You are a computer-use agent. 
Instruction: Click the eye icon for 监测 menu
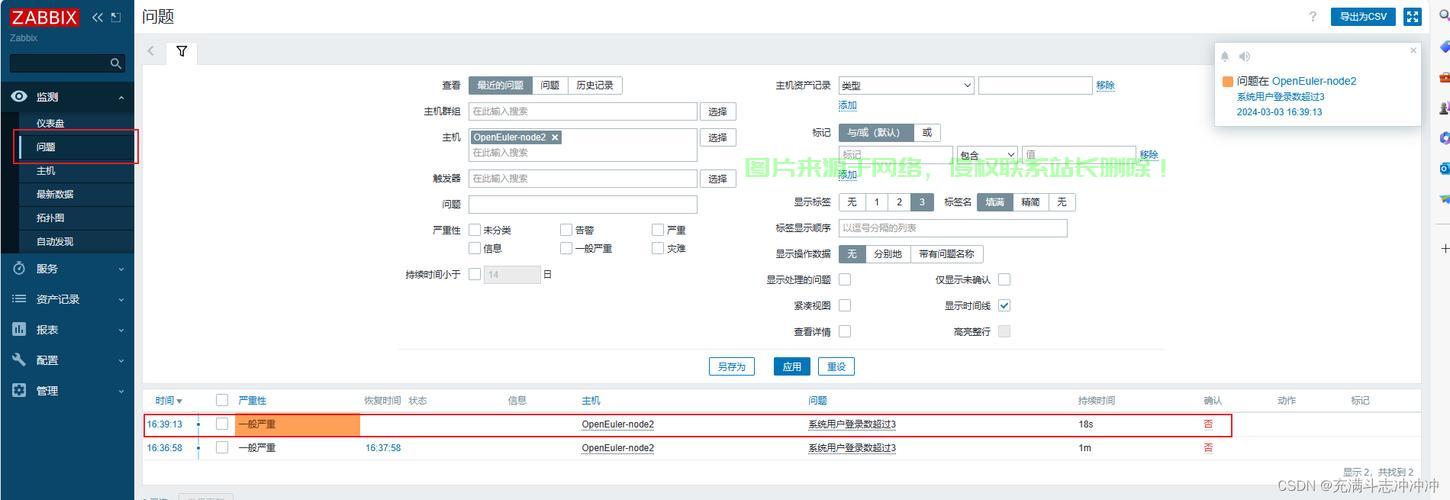pos(19,97)
